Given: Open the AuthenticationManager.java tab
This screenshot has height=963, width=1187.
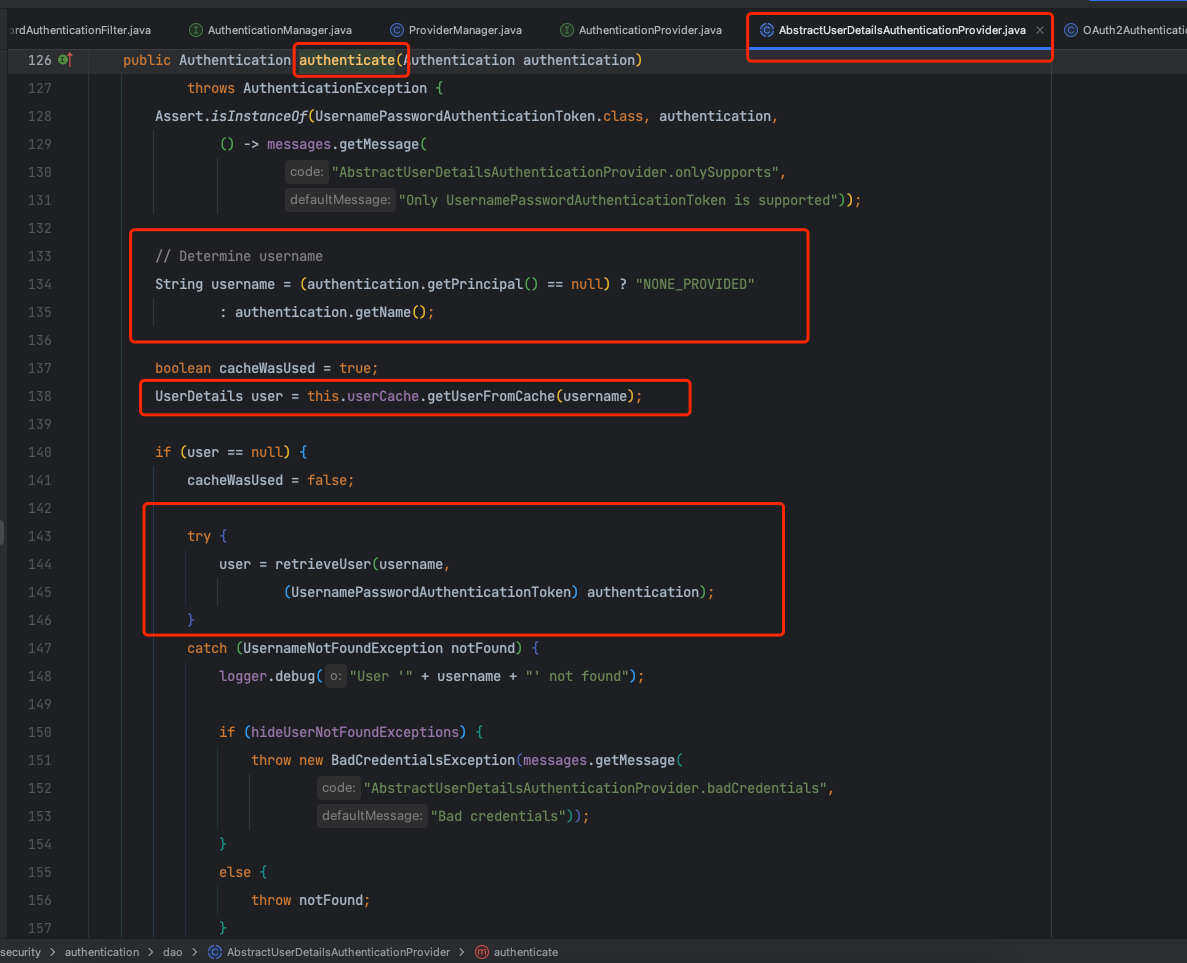Looking at the screenshot, I should pyautogui.click(x=279, y=30).
